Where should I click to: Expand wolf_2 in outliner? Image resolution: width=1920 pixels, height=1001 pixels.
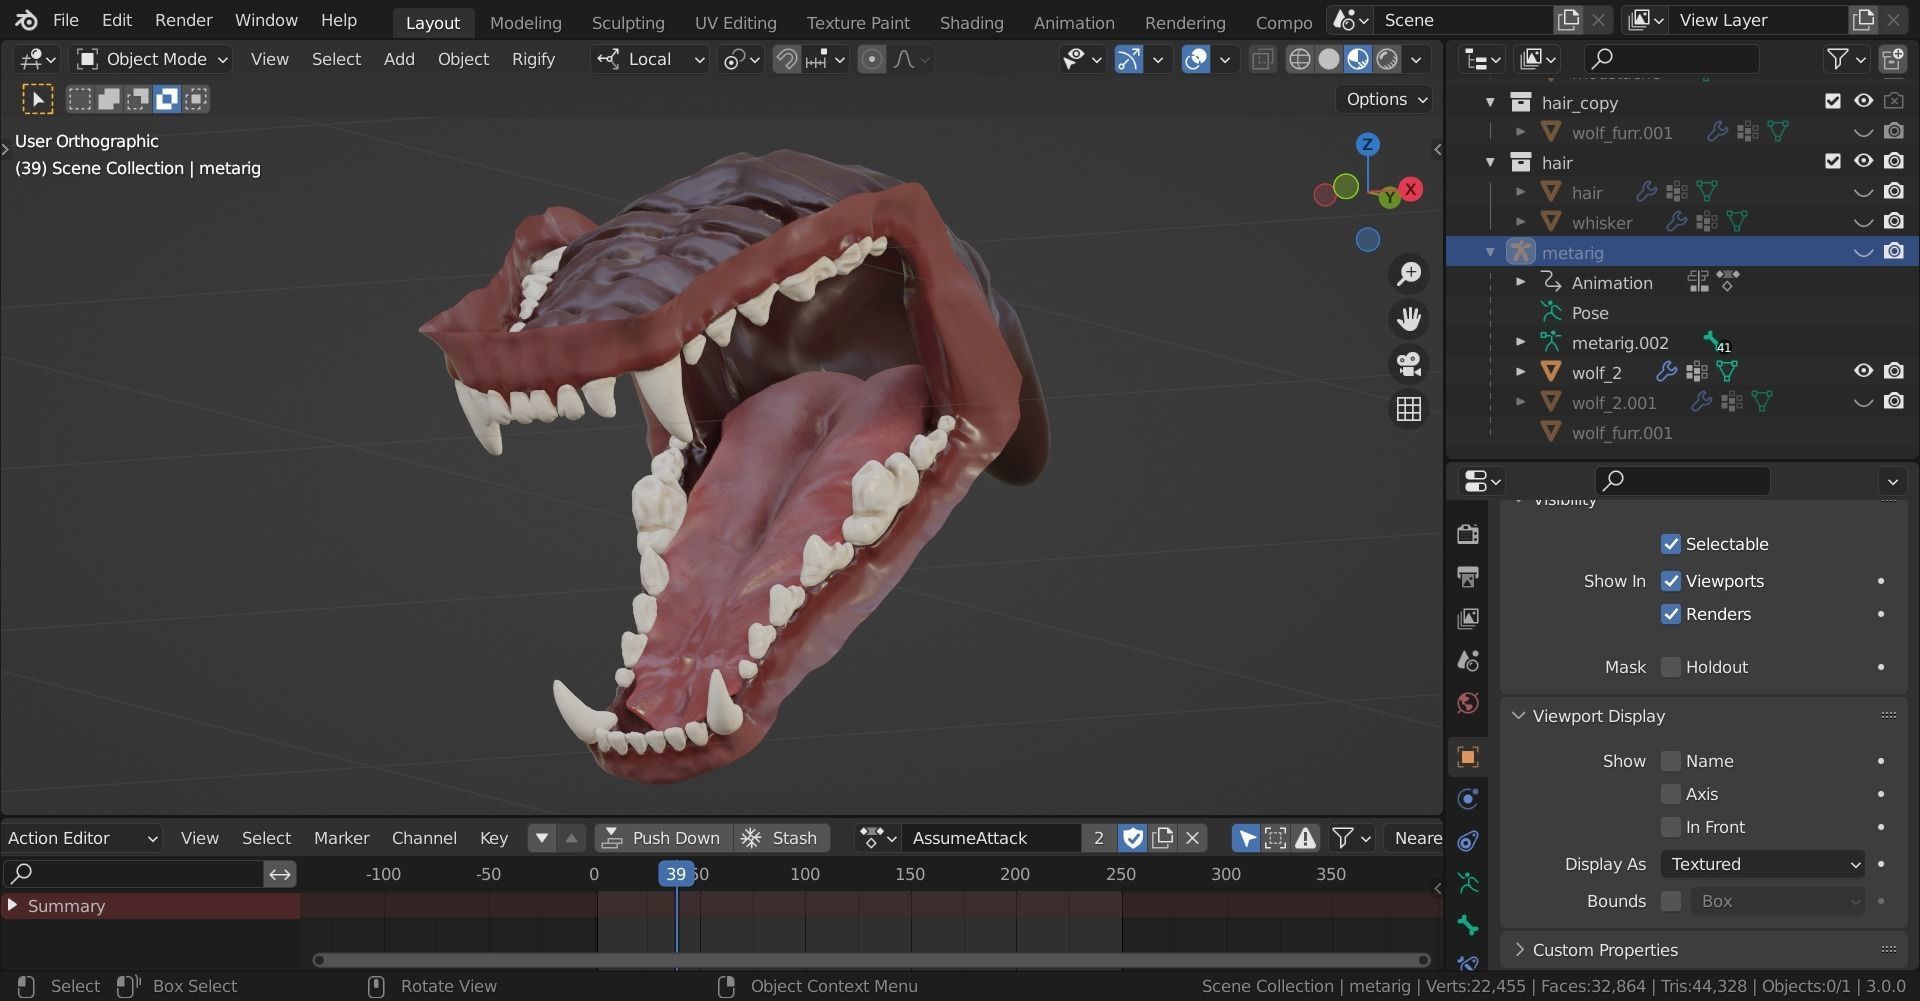pyautogui.click(x=1520, y=372)
